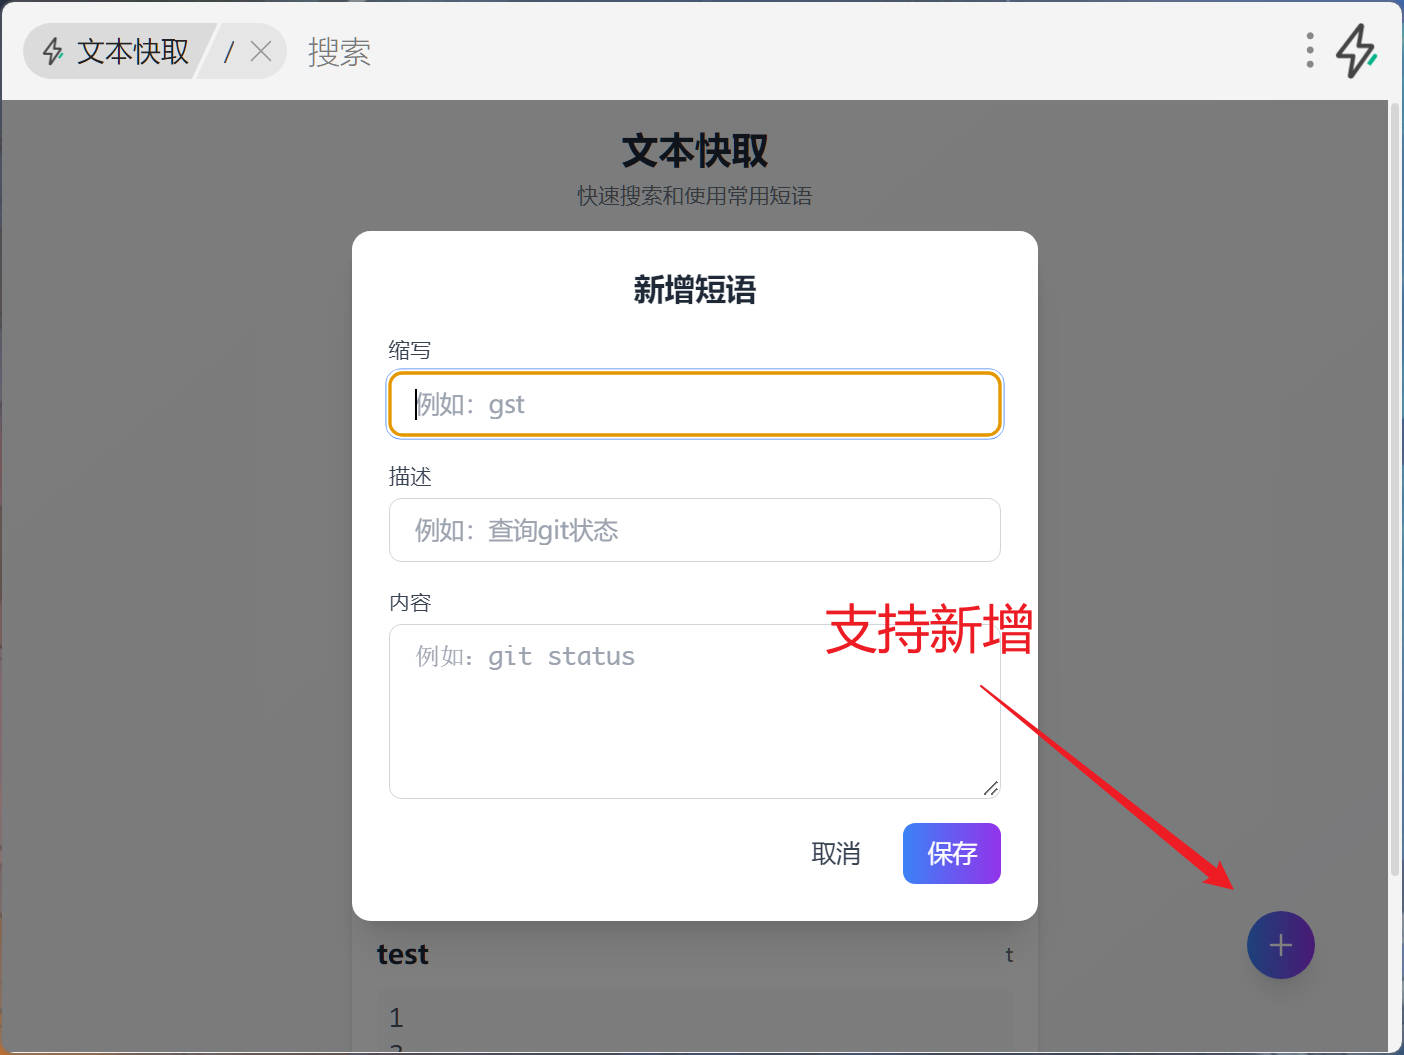Click the lightning logo at top right
Image resolution: width=1404 pixels, height=1055 pixels.
(1356, 50)
